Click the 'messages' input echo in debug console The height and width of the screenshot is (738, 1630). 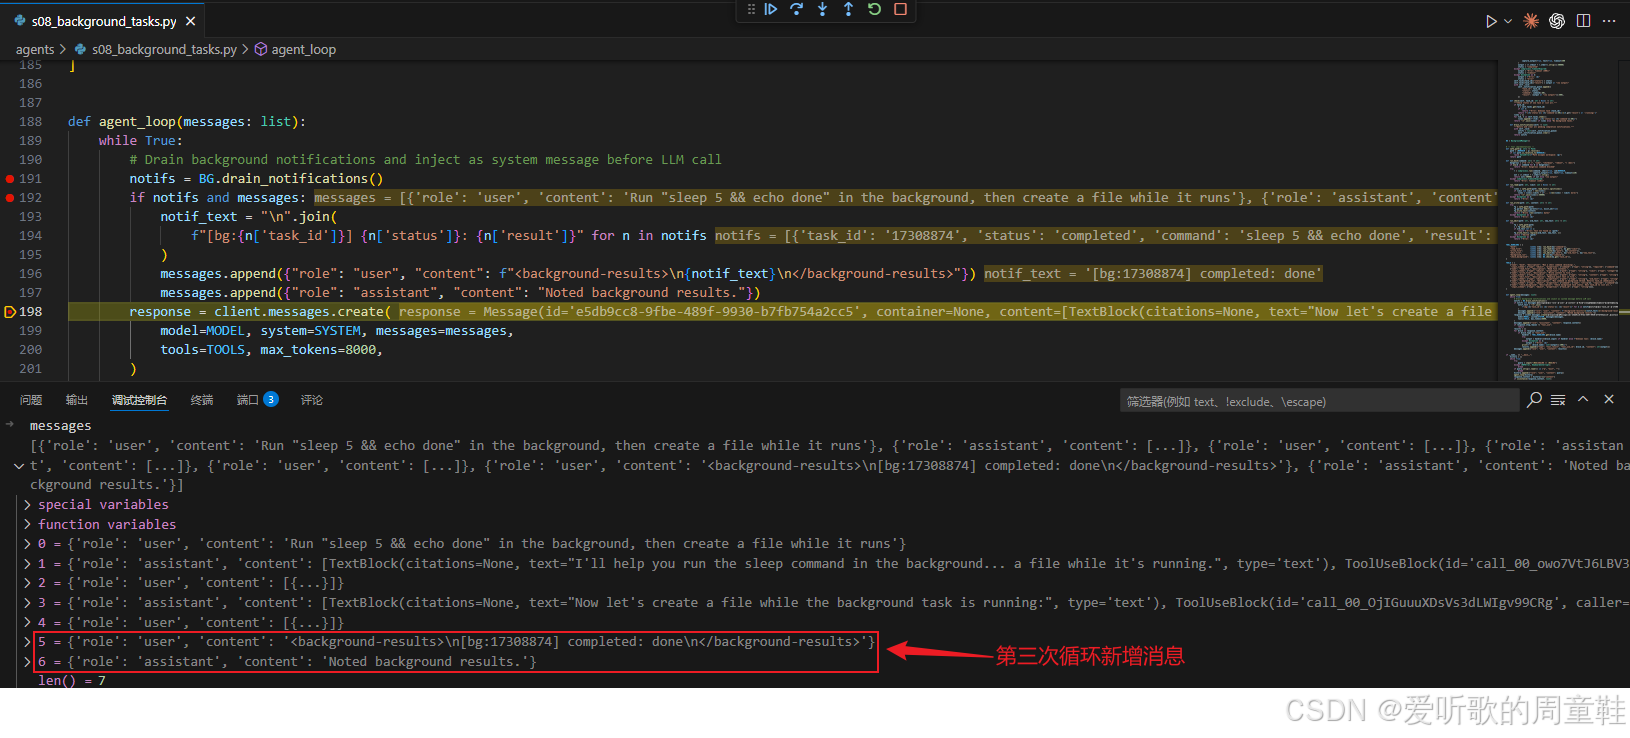point(60,426)
